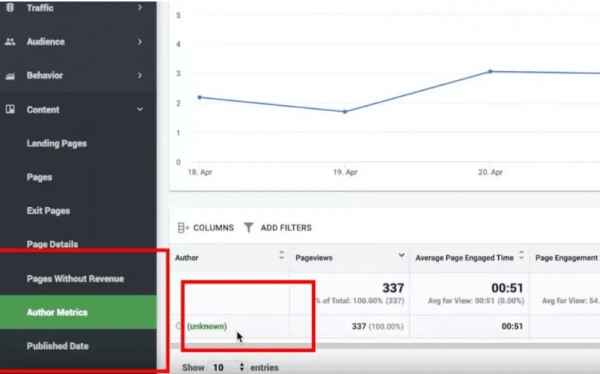600x374 pixels.
Task: Click the Author column header
Action: point(230,258)
